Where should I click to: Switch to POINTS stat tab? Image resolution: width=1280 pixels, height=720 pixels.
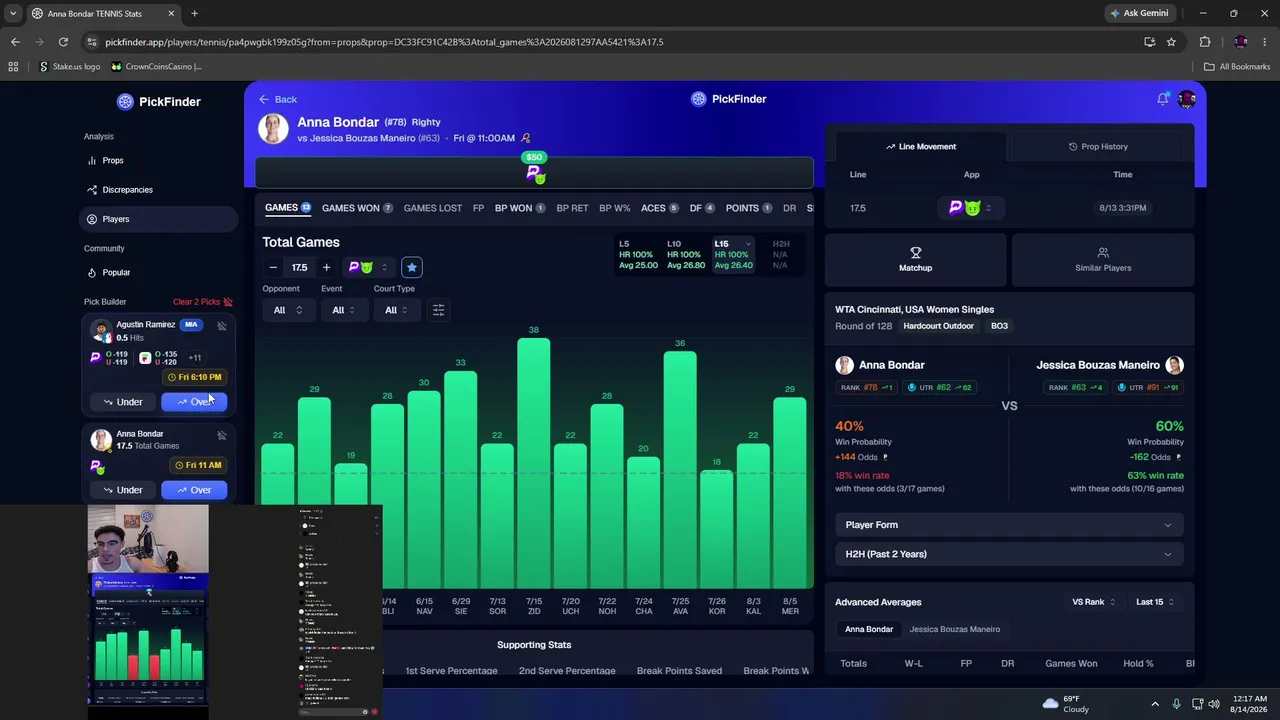coord(749,208)
